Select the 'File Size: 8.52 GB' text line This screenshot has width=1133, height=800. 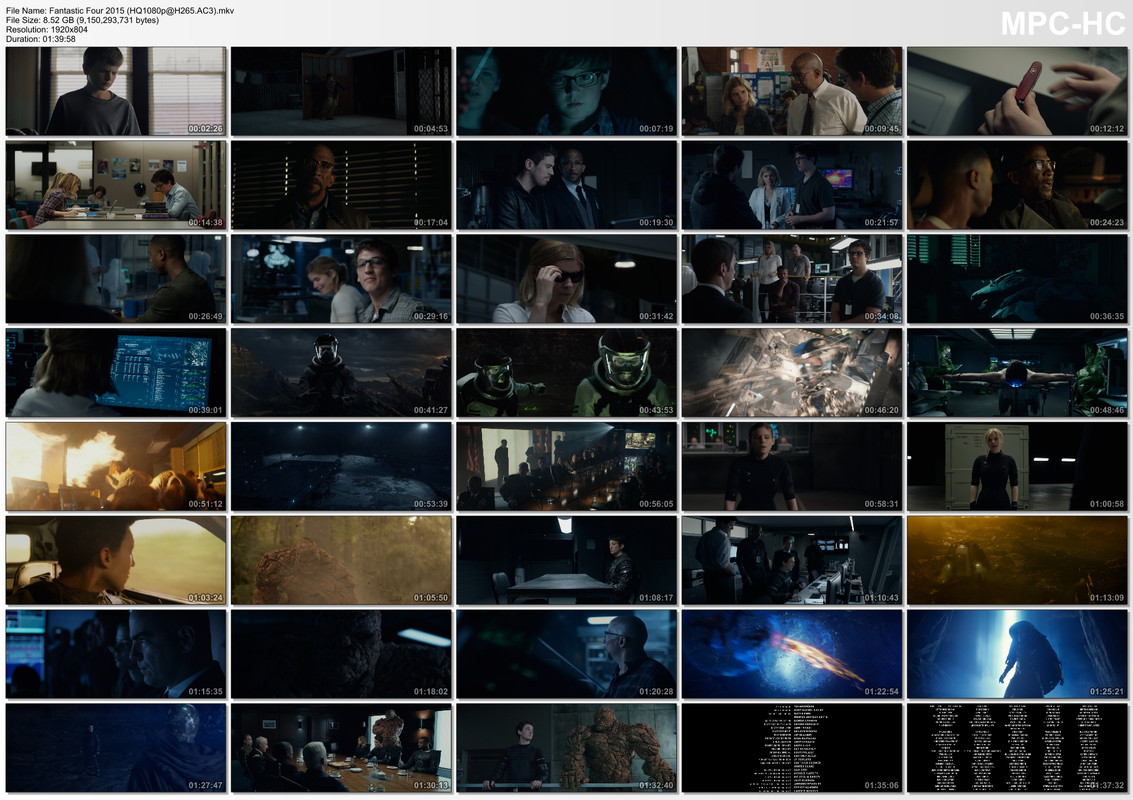[82, 20]
